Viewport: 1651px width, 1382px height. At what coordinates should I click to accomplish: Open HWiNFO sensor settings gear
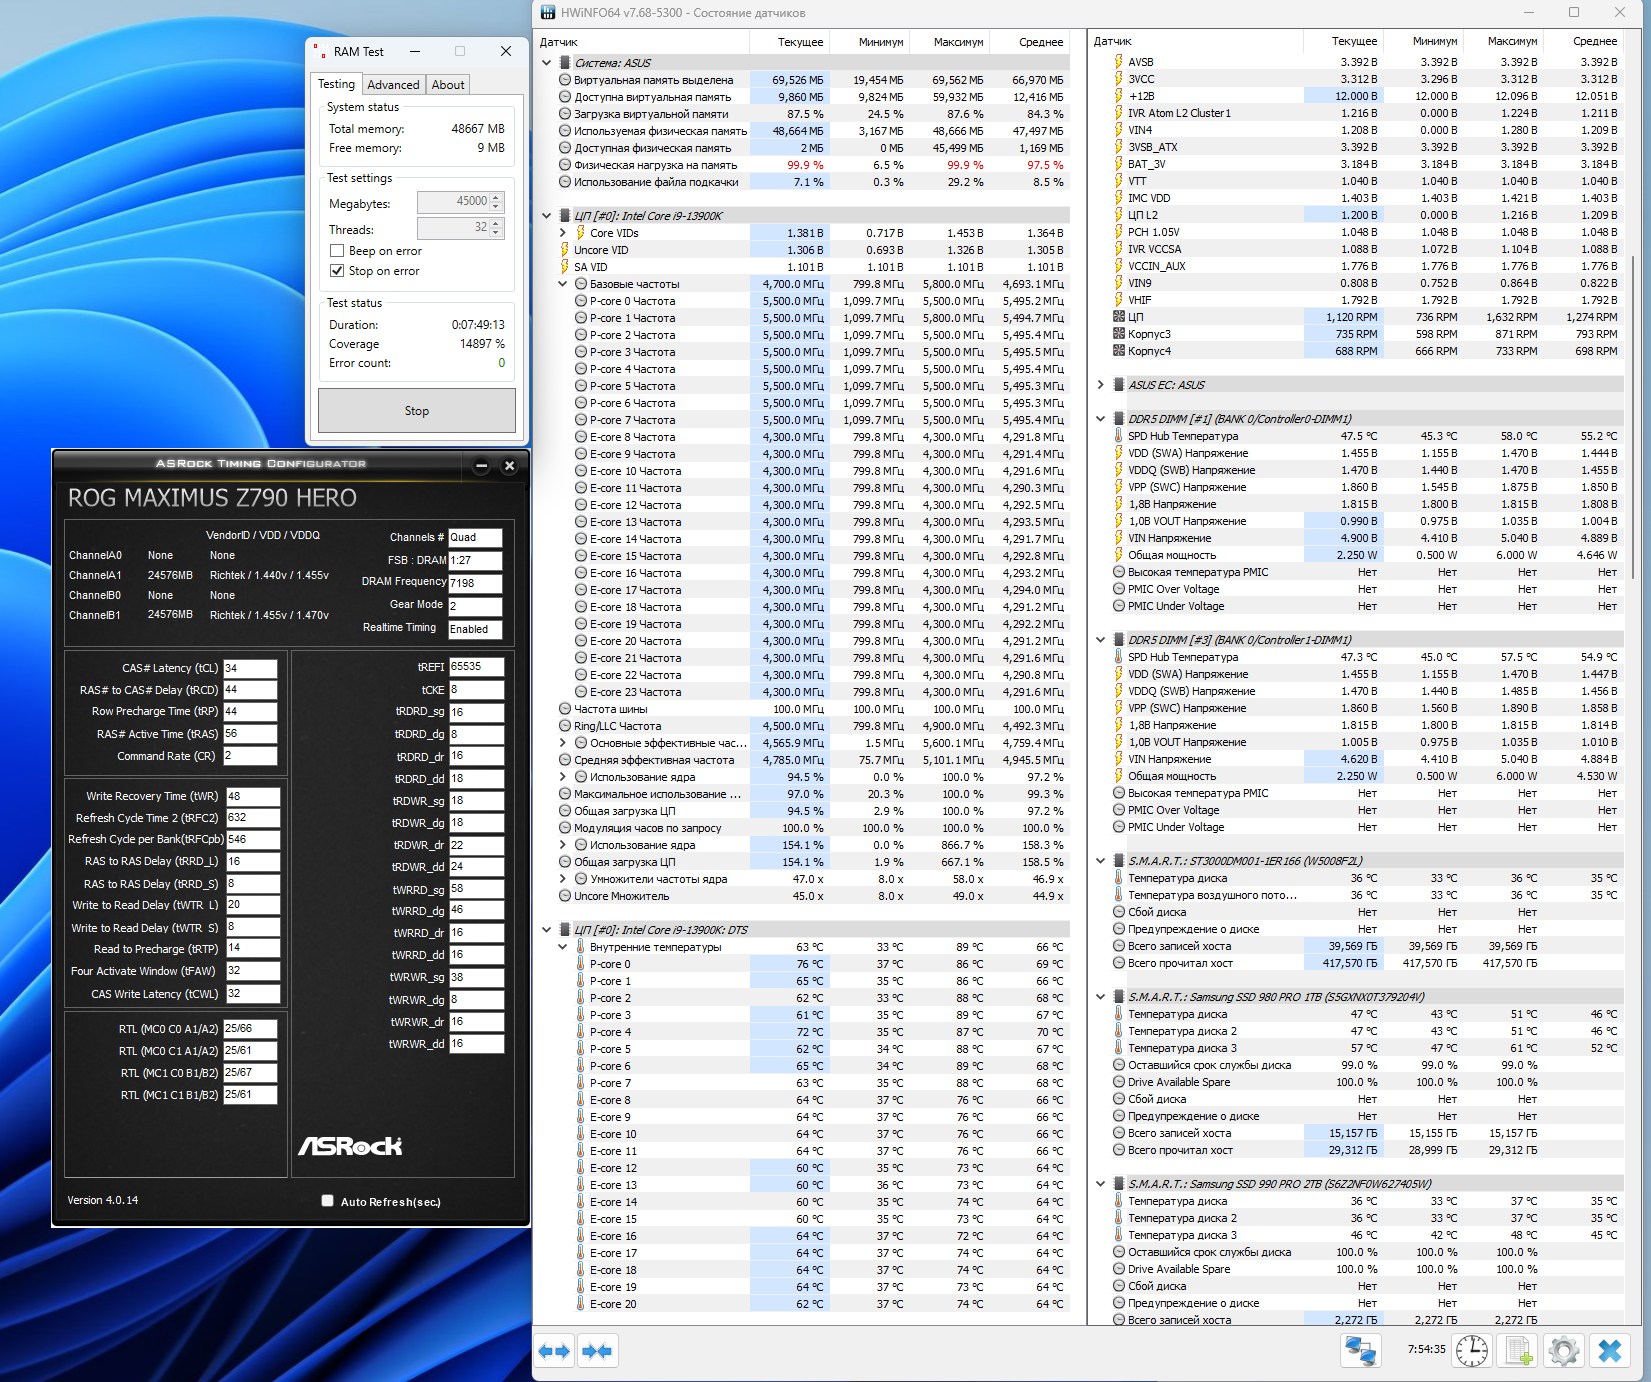point(1564,1351)
